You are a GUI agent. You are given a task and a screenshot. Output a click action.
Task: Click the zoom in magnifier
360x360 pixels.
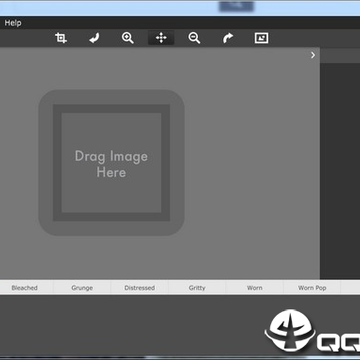[128, 38]
